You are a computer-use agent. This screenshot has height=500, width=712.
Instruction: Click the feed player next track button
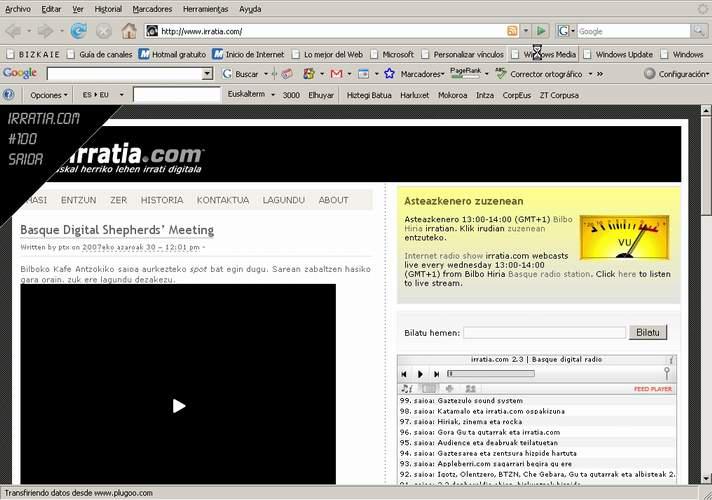click(x=436, y=374)
